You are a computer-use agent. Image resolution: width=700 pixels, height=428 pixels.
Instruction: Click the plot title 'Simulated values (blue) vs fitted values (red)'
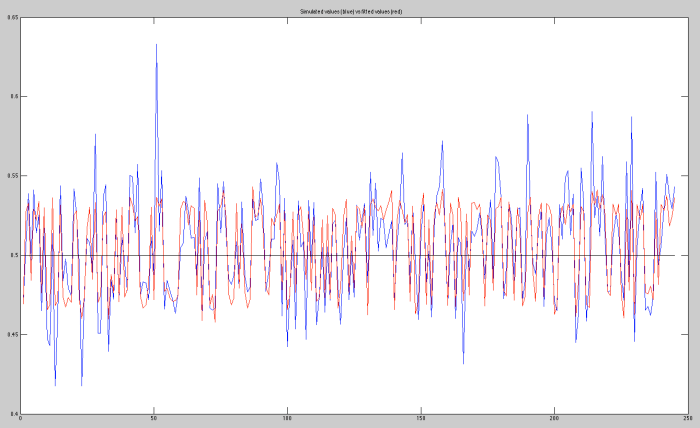[353, 10]
